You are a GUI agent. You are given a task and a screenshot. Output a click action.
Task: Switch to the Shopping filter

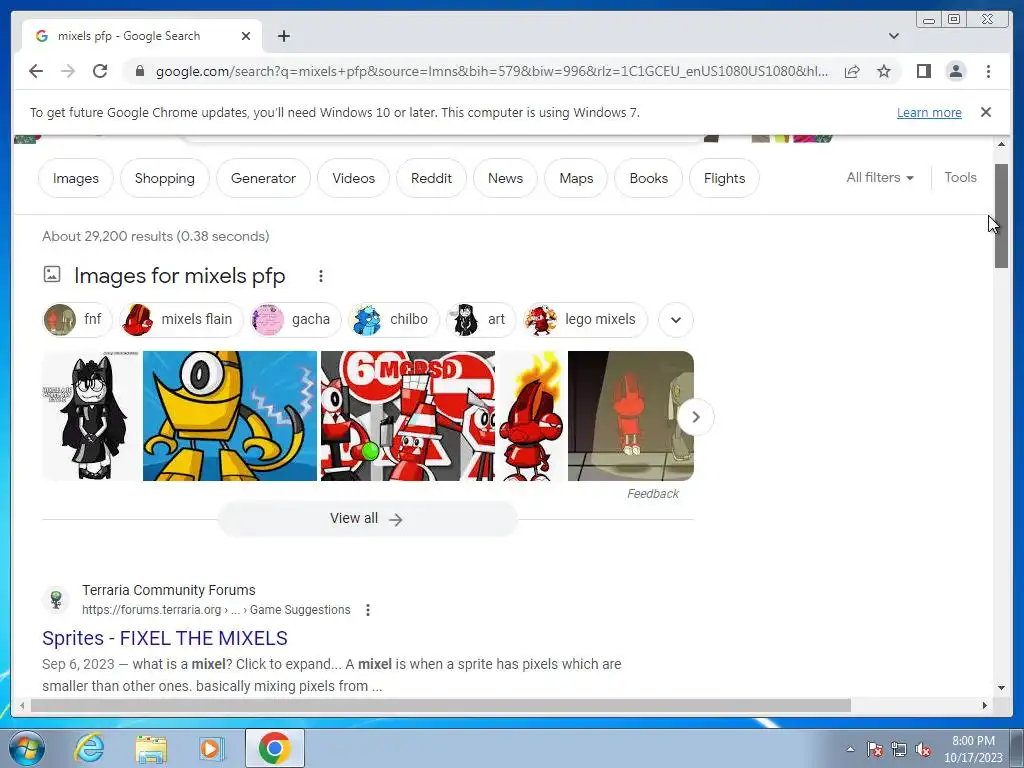click(165, 178)
